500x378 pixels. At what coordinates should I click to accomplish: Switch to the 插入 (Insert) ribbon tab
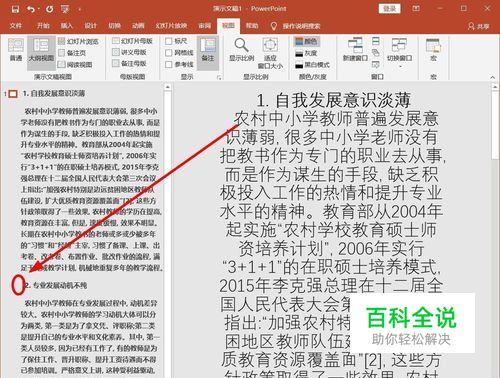(67, 26)
